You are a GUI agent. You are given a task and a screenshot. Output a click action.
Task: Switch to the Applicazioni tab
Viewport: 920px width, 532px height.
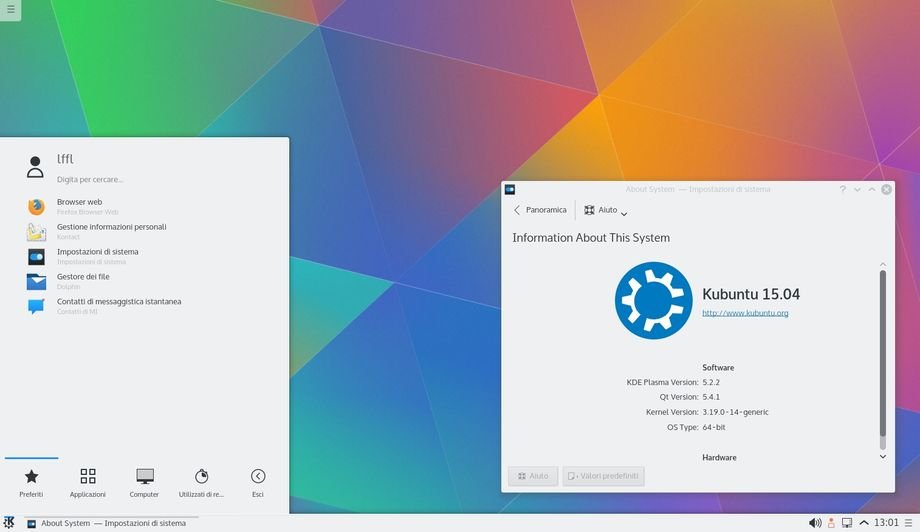click(88, 481)
